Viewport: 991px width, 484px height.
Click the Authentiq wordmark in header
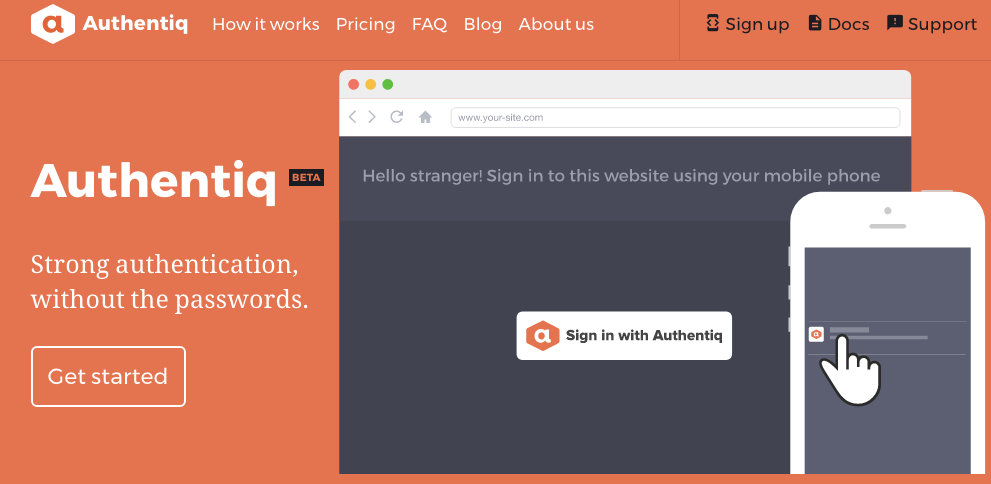point(135,24)
